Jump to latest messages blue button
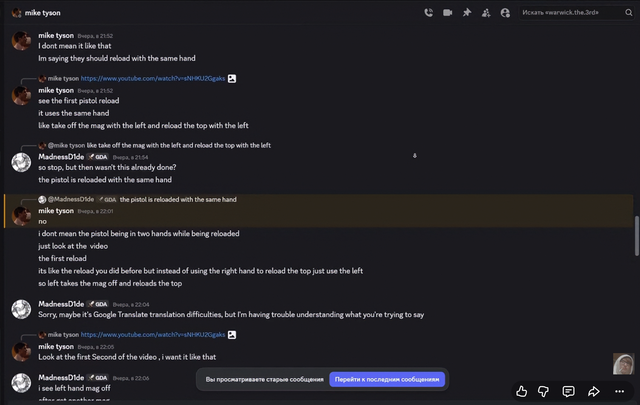Screen dimensions: 640x405 [387, 379]
